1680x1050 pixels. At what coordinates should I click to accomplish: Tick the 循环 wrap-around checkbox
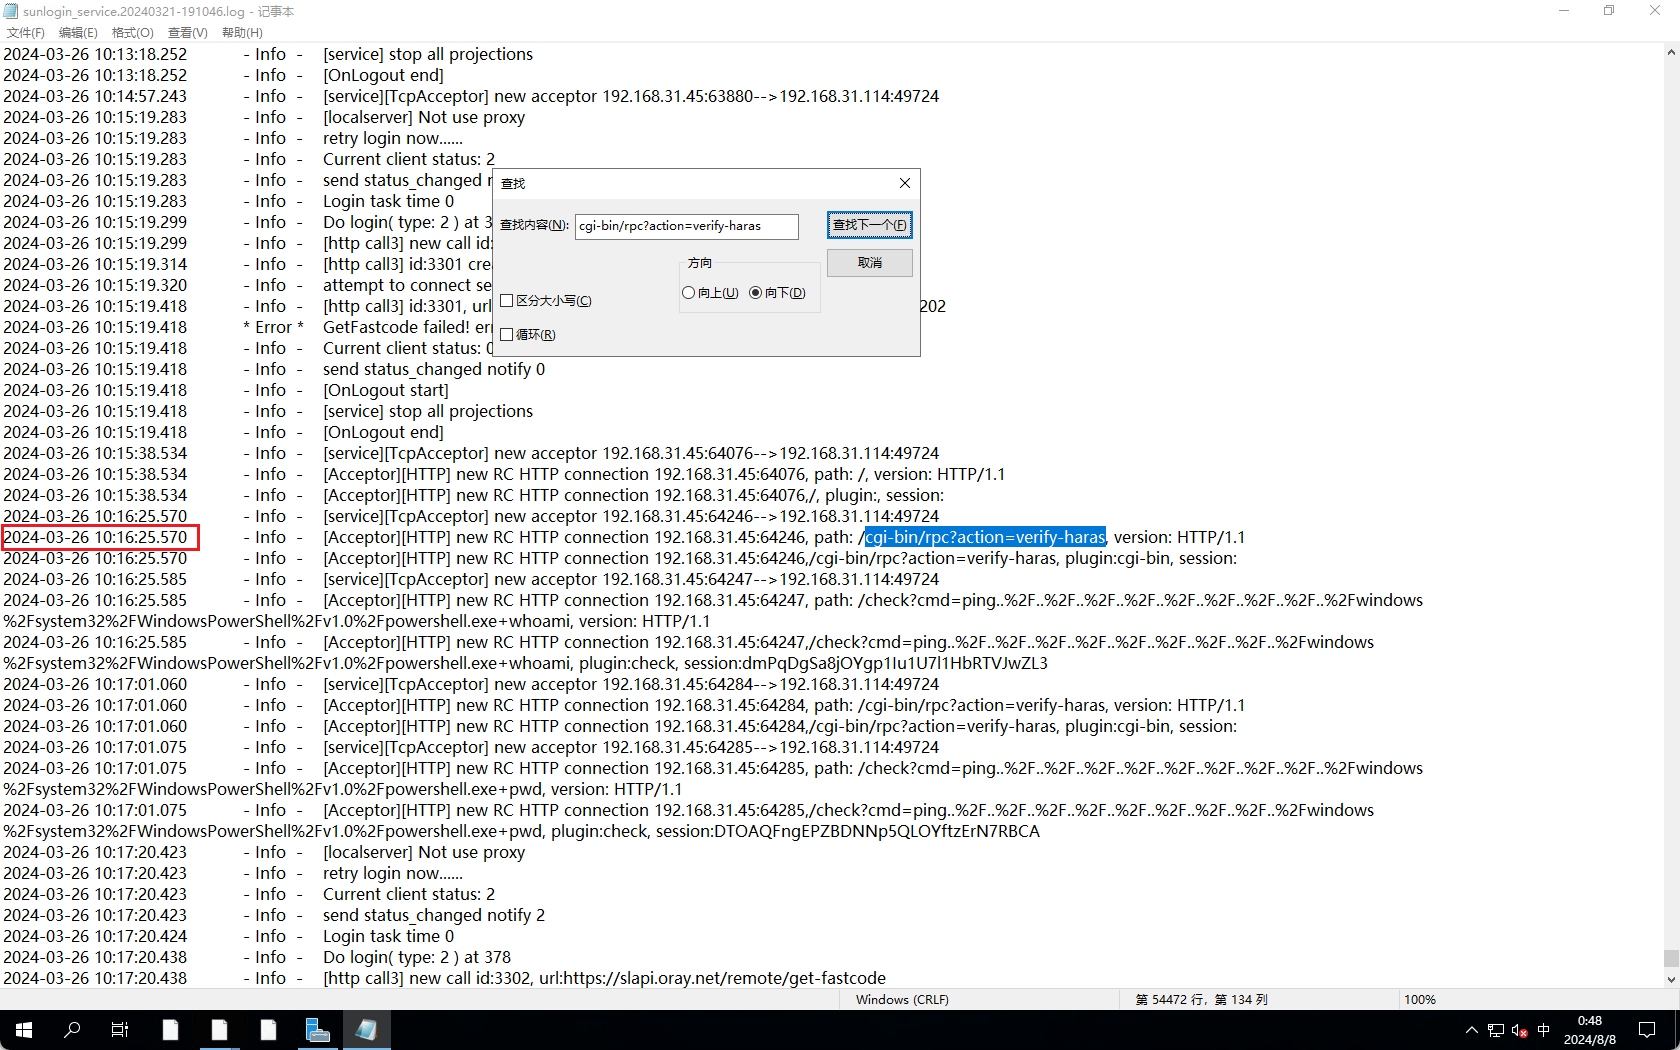[x=507, y=335]
